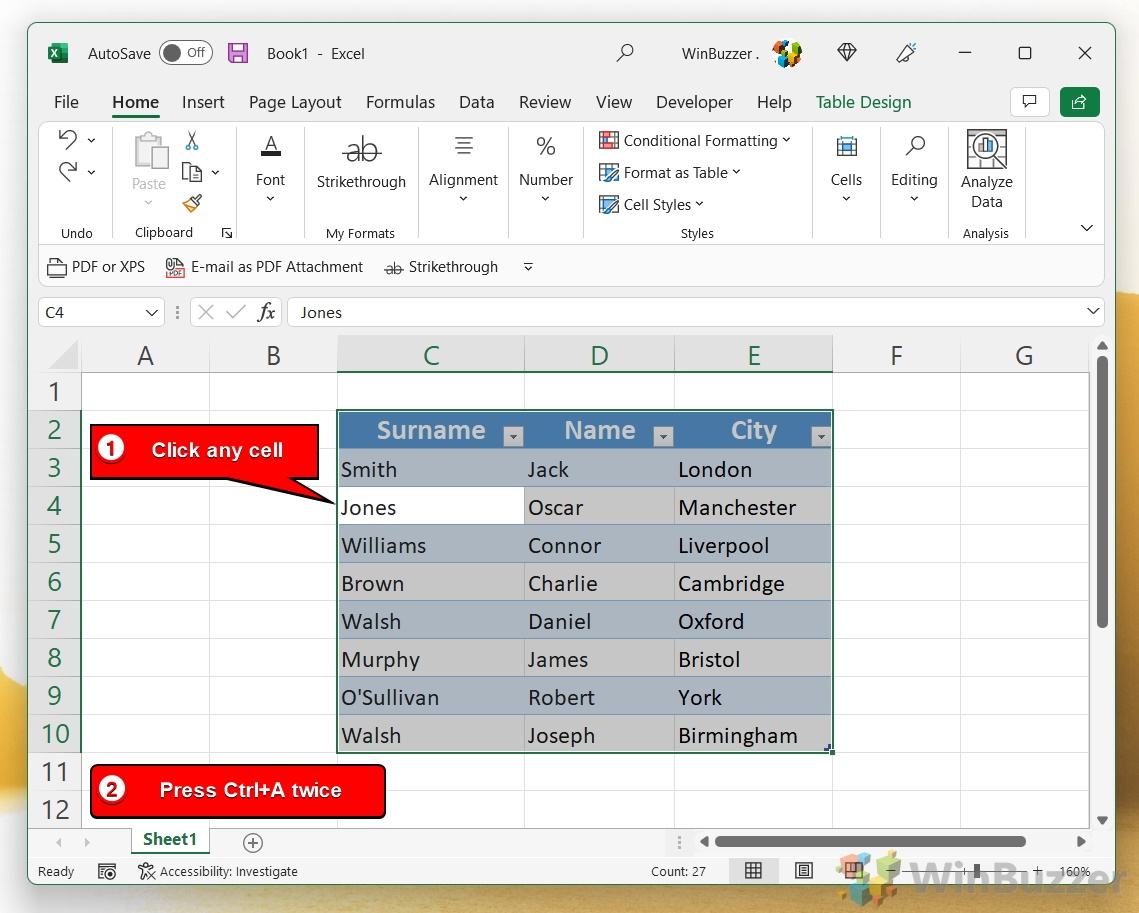The height and width of the screenshot is (913, 1139).
Task: Expand the Font group dropdown
Action: tap(270, 198)
